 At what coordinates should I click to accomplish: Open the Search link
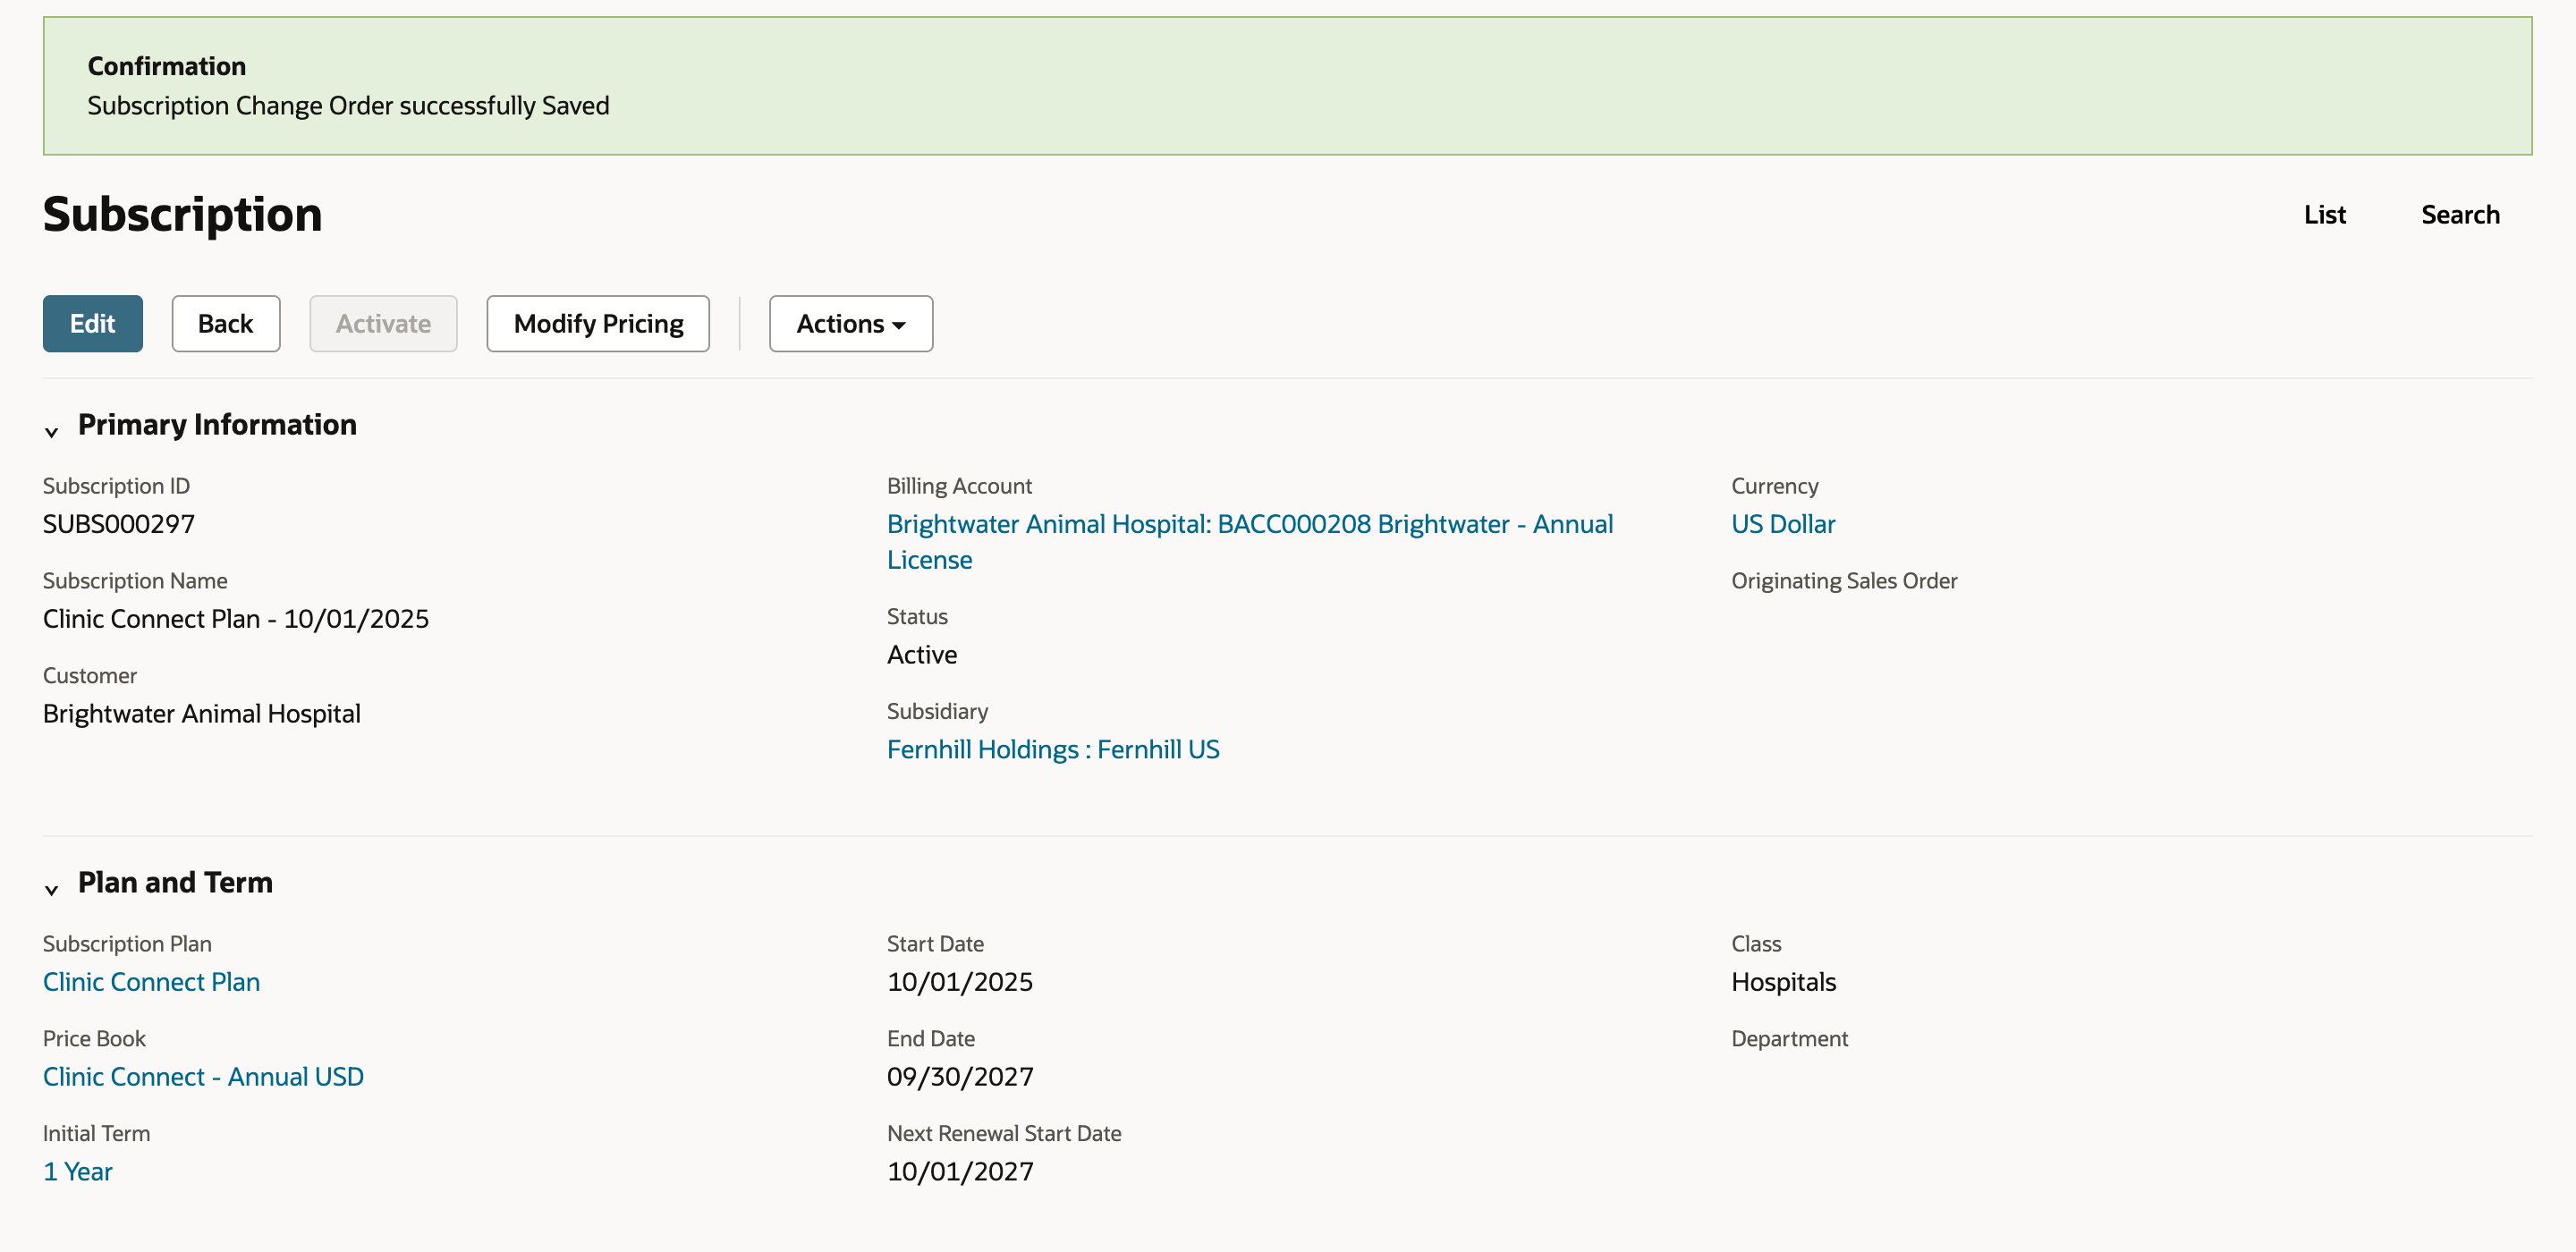(x=2460, y=214)
